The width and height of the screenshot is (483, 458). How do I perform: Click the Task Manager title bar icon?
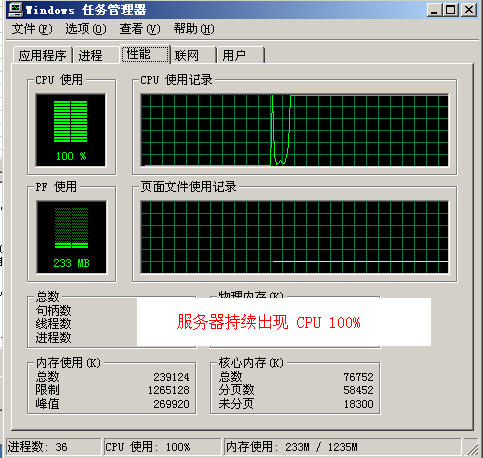pyautogui.click(x=15, y=10)
